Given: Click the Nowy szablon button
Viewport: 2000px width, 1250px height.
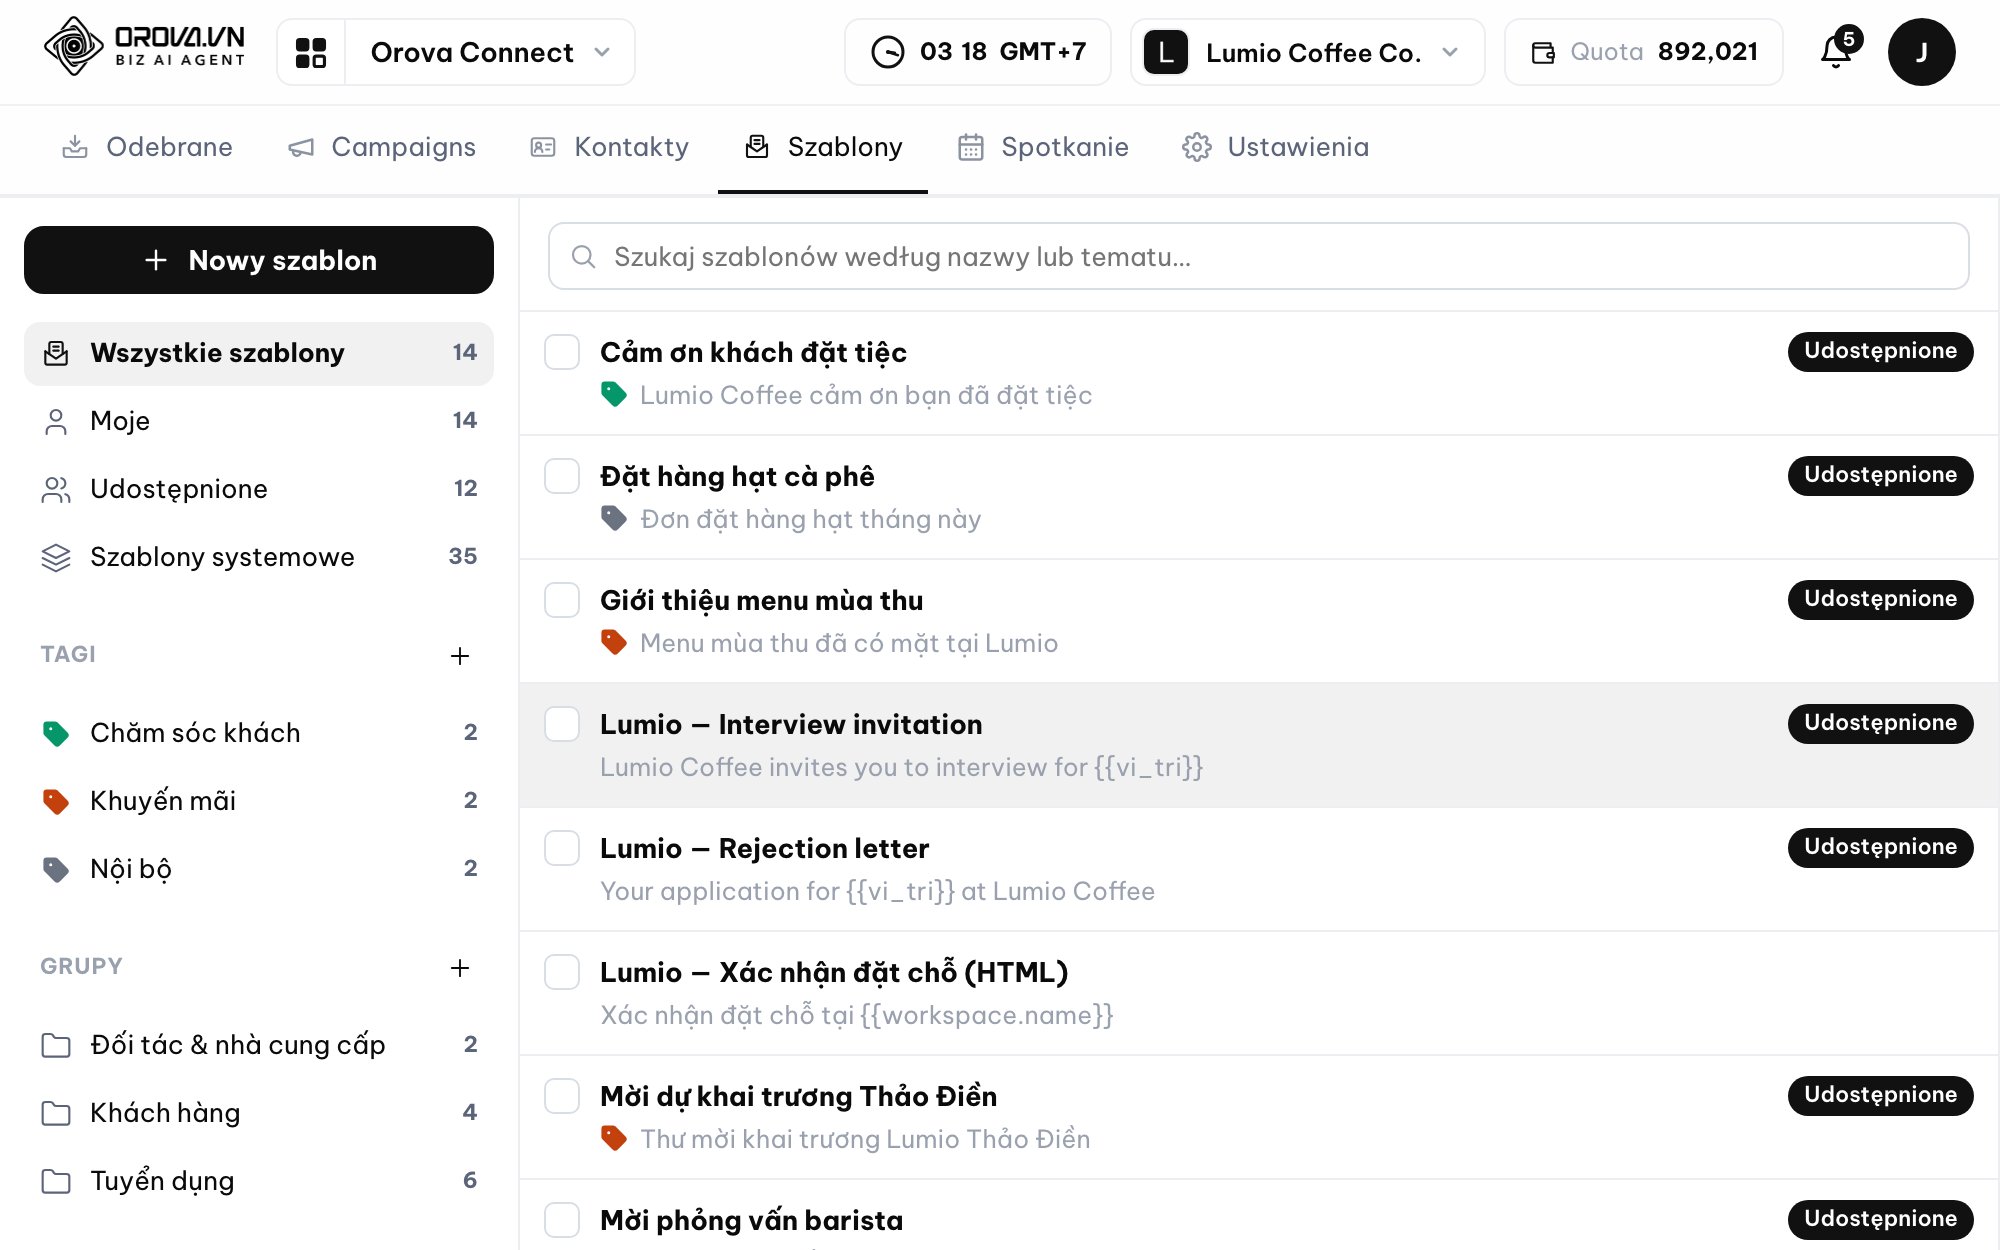Looking at the screenshot, I should click(259, 260).
